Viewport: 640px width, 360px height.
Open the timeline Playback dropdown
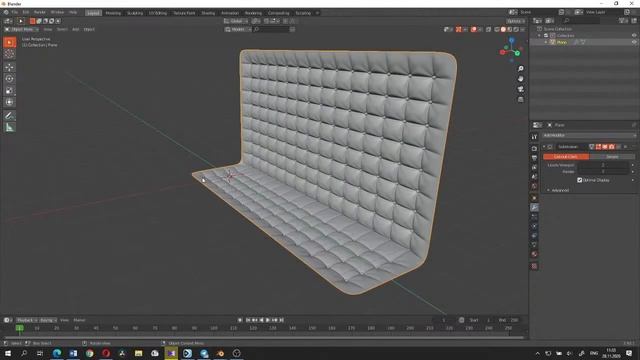(x=27, y=320)
